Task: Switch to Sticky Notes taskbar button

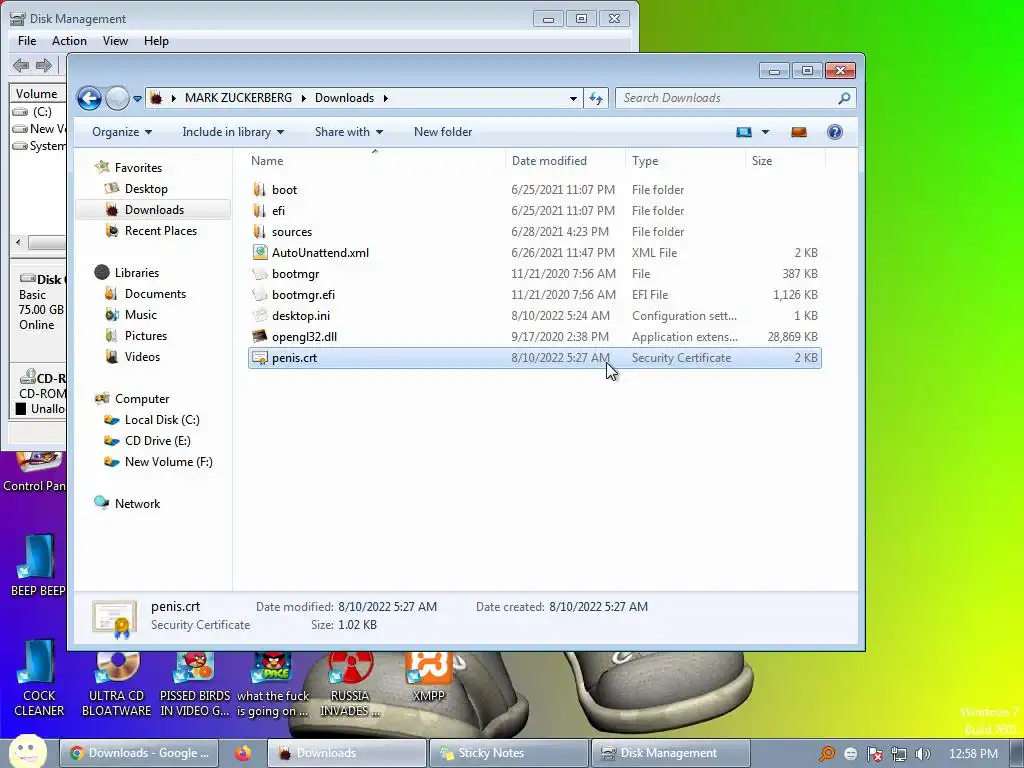Action: (x=507, y=753)
